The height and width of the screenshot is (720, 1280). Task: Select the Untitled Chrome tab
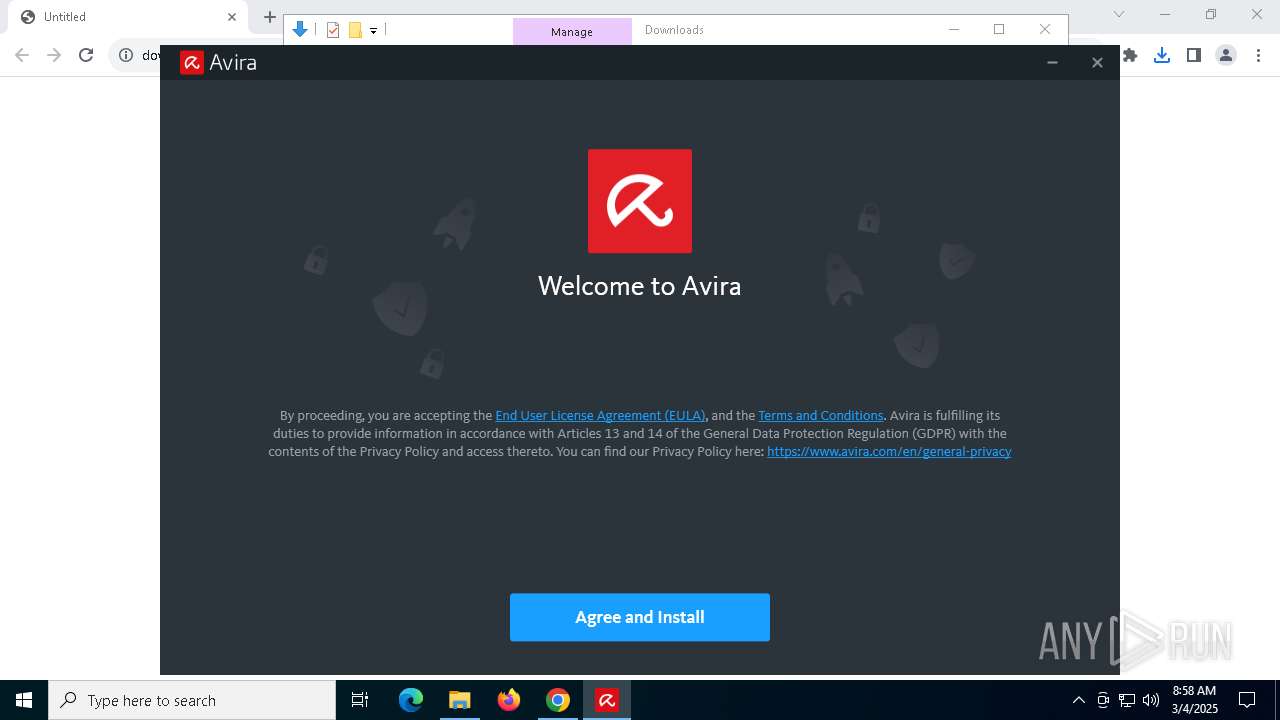coord(130,17)
